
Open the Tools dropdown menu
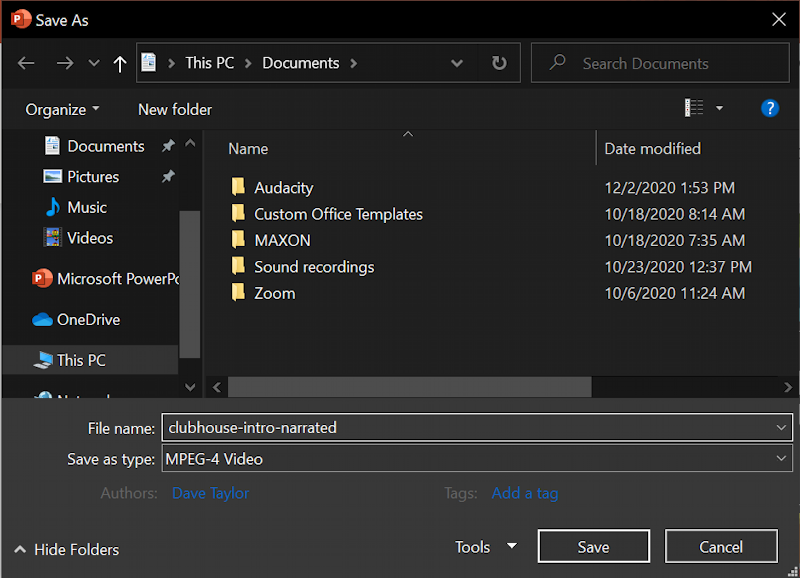485,547
